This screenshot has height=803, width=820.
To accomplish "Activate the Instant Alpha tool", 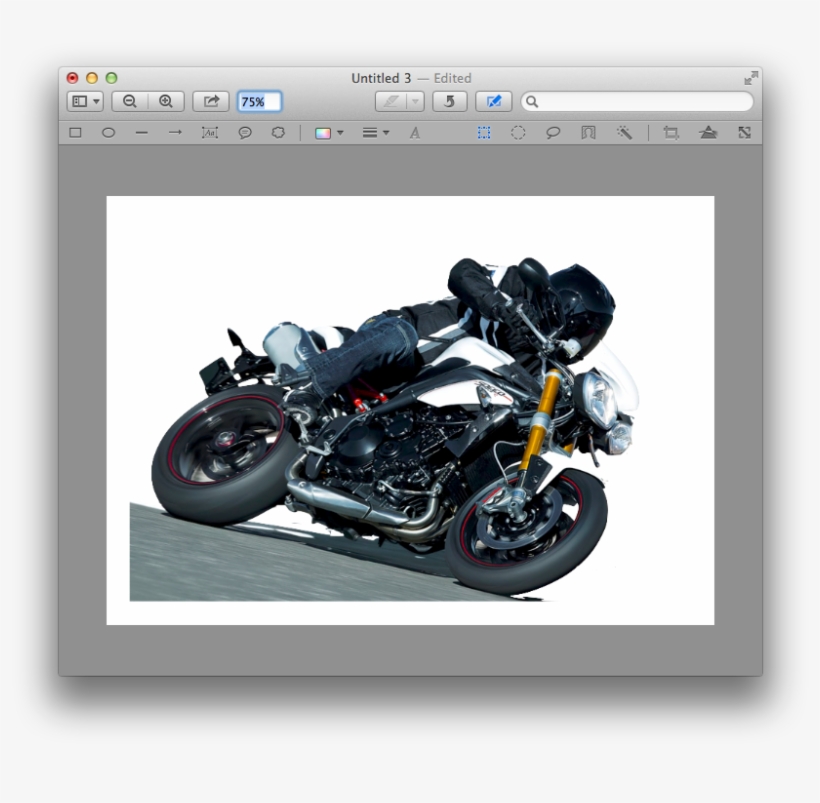I will (x=622, y=131).
